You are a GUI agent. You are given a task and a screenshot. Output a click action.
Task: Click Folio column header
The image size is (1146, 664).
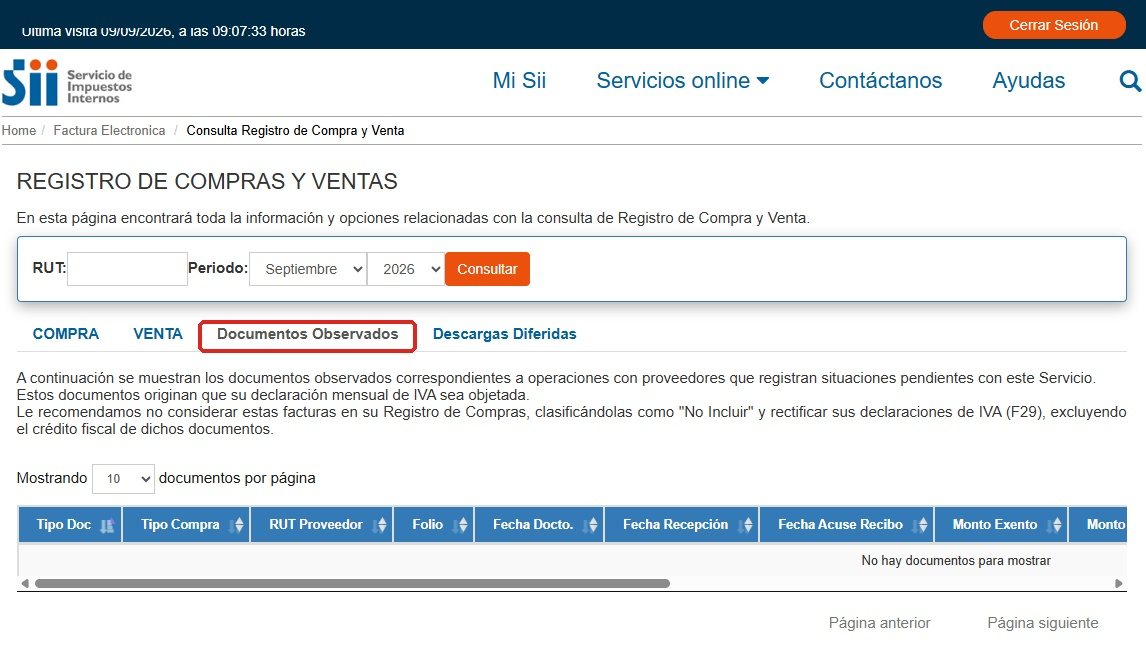(434, 524)
